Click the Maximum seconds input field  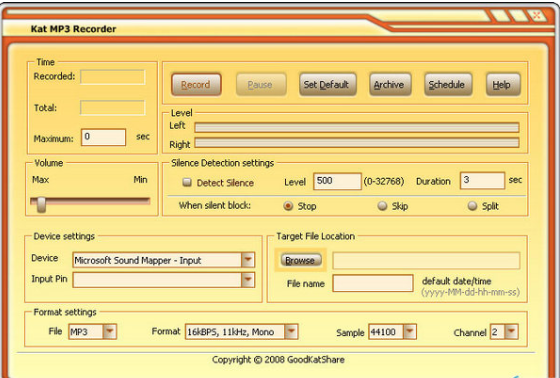click(x=104, y=137)
